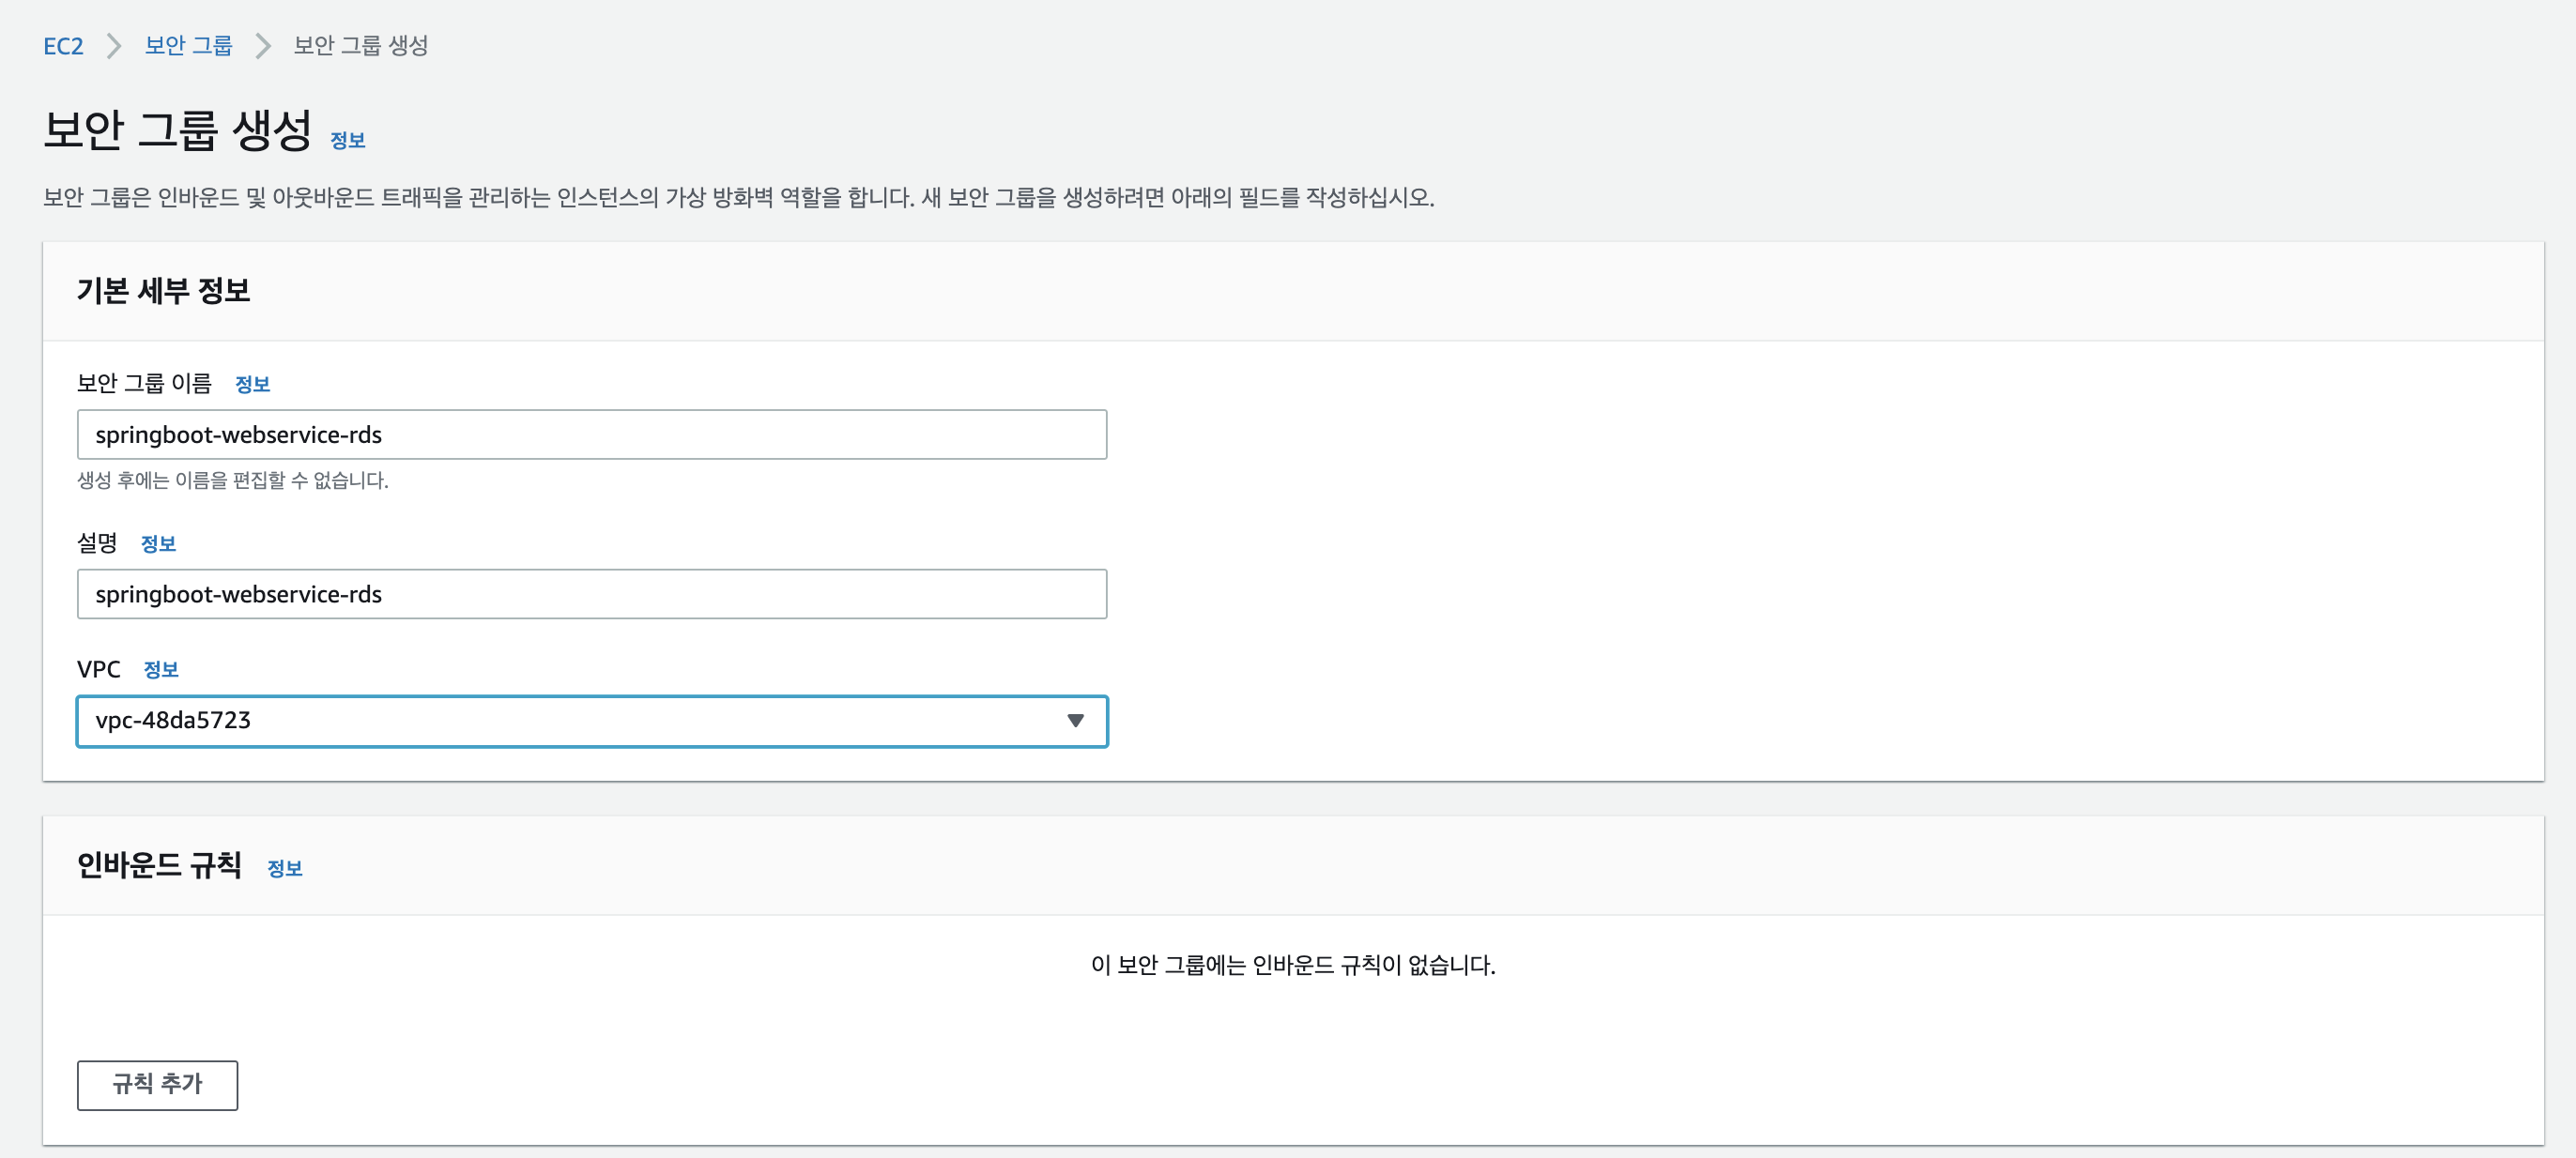Screen dimensions: 2576x1158
Task: Focus the 설명 text field
Action: 591,595
